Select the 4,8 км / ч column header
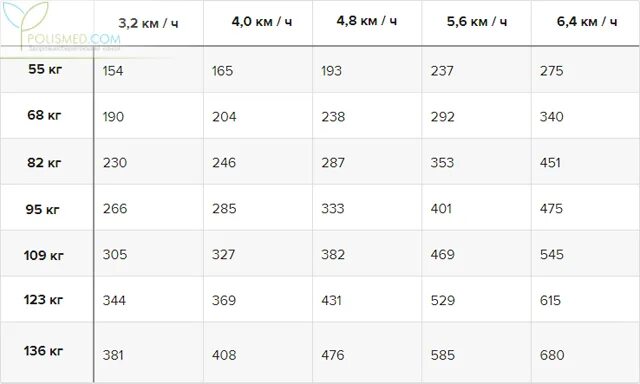 click(367, 20)
